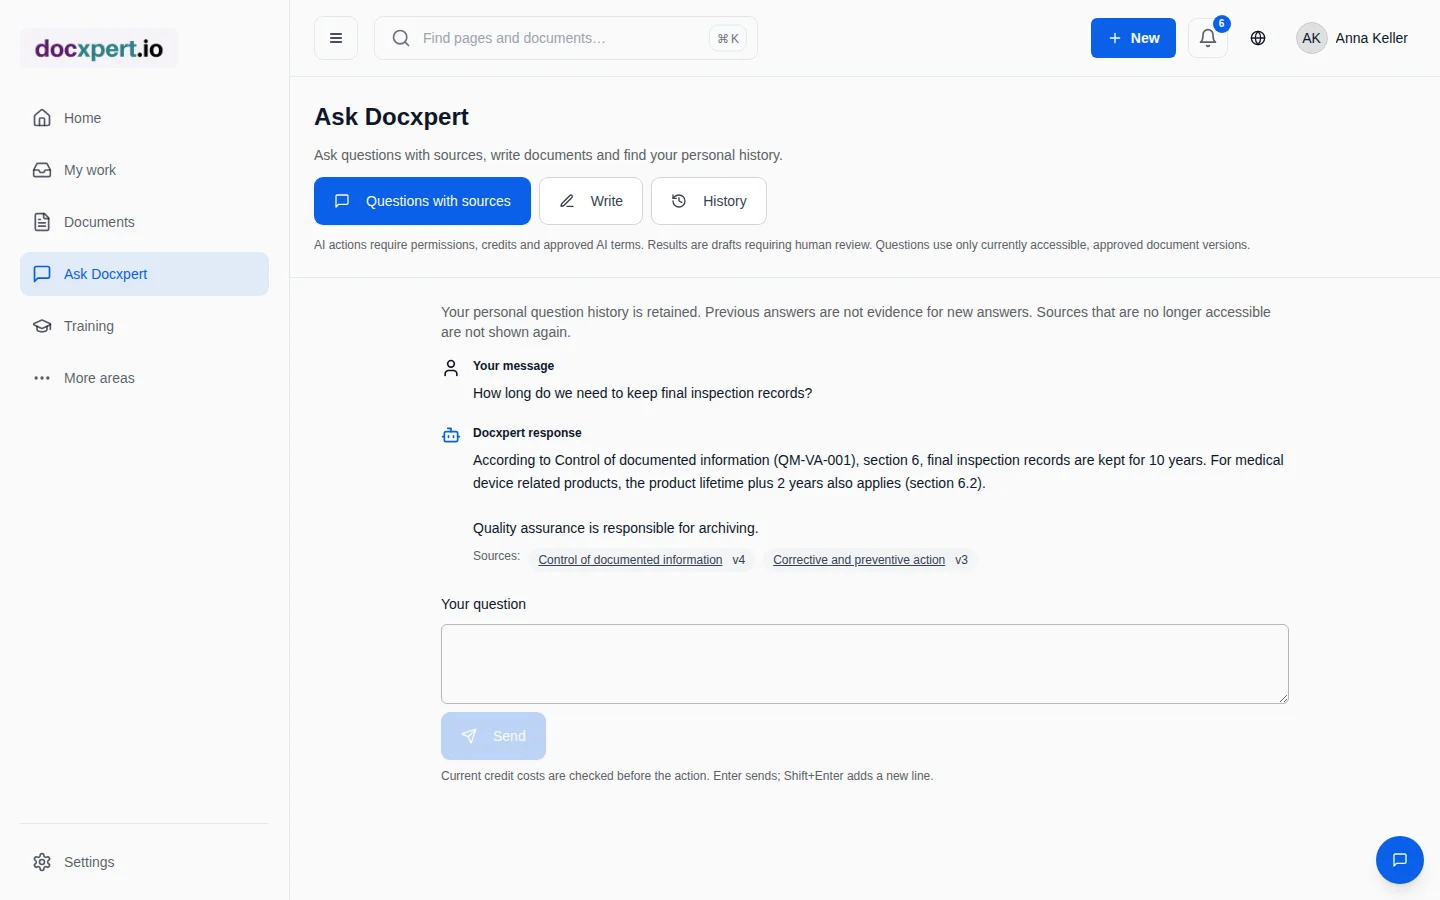1440x900 pixels.
Task: Click the "How long do we need" message text
Action: (642, 393)
